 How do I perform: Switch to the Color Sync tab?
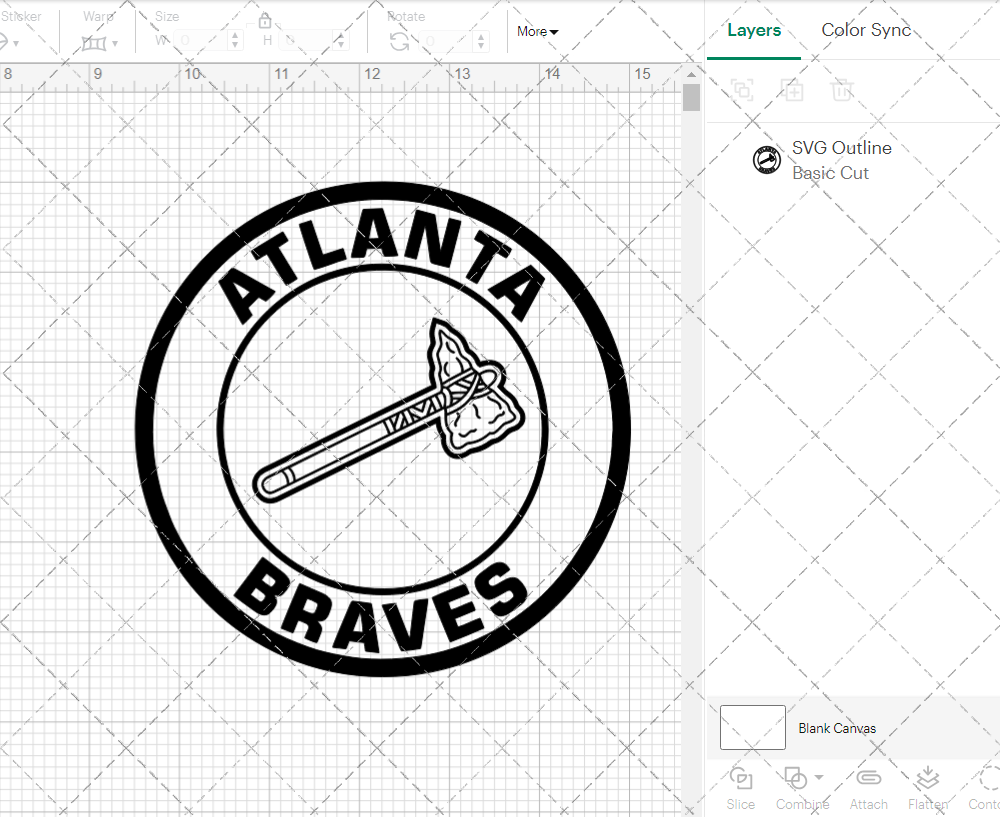point(866,30)
